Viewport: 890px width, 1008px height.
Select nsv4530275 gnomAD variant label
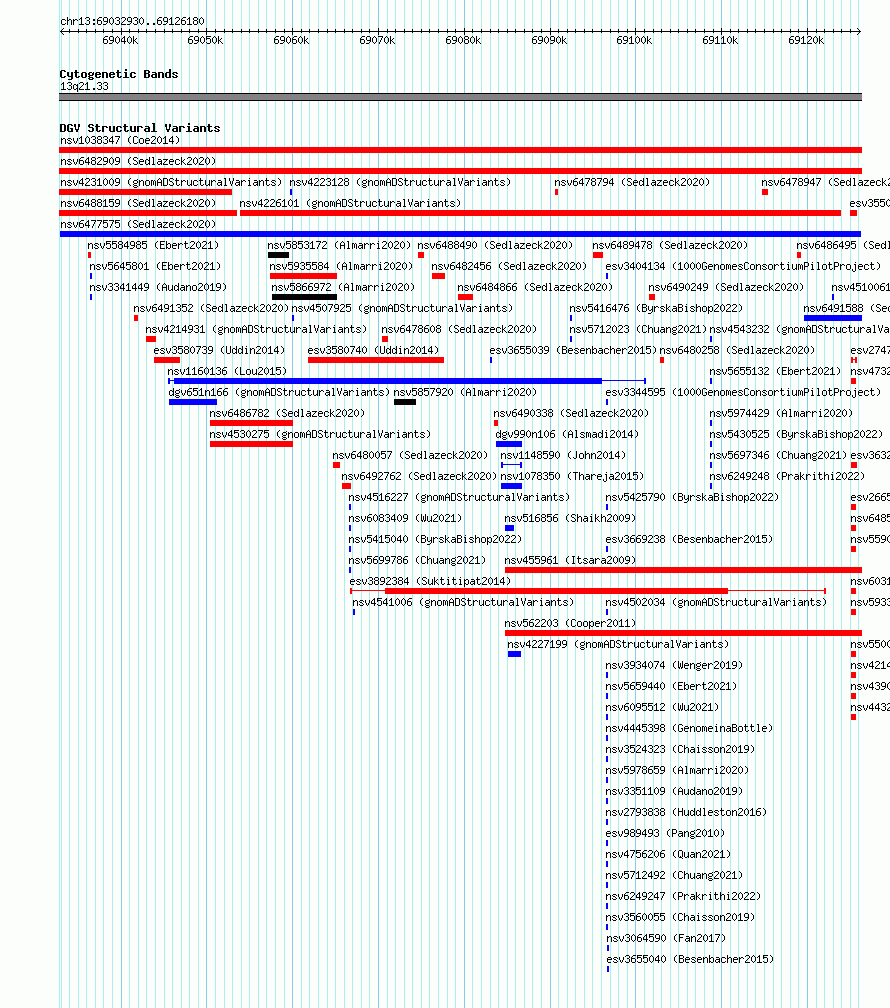320,435
